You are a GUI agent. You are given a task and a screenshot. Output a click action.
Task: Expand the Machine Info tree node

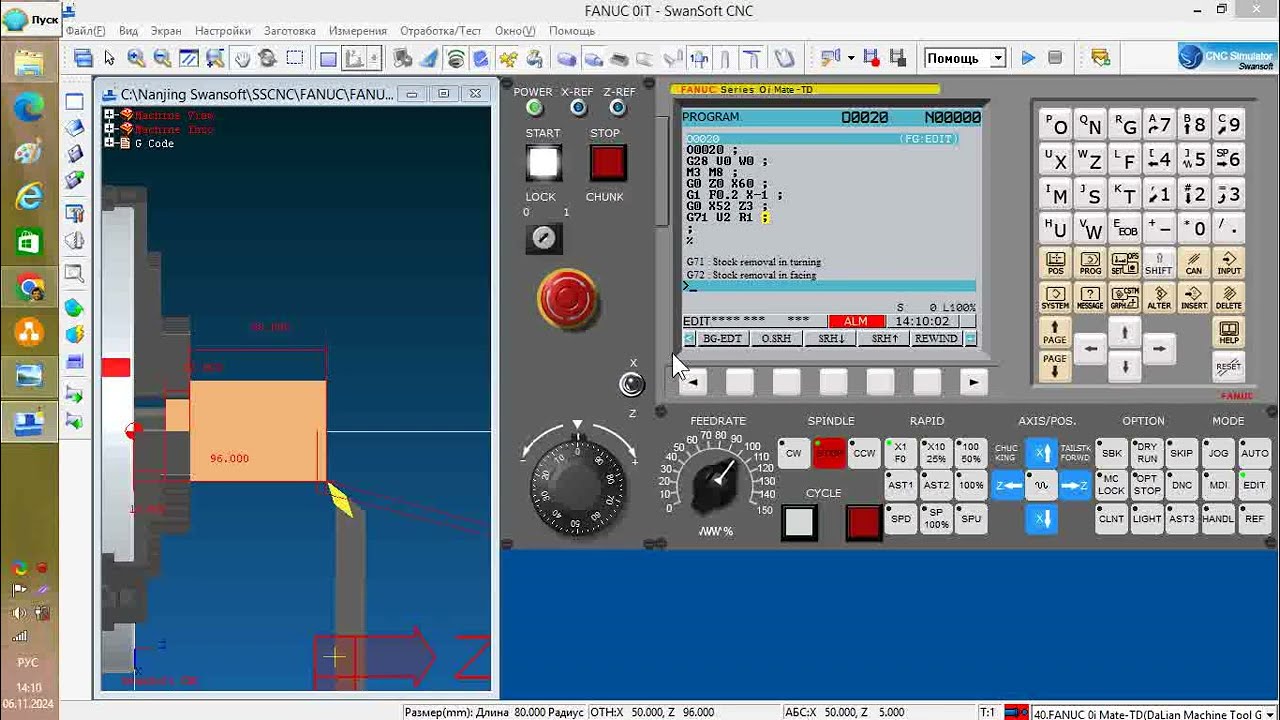tap(110, 129)
